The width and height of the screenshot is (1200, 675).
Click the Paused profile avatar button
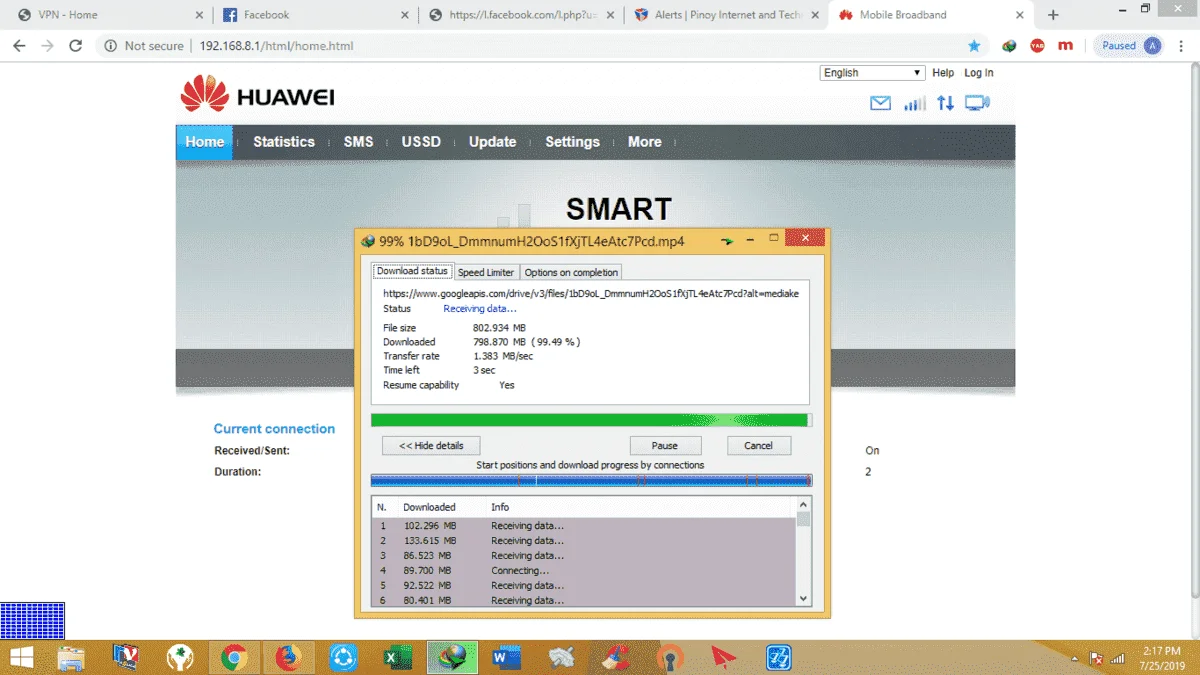(x=1131, y=46)
